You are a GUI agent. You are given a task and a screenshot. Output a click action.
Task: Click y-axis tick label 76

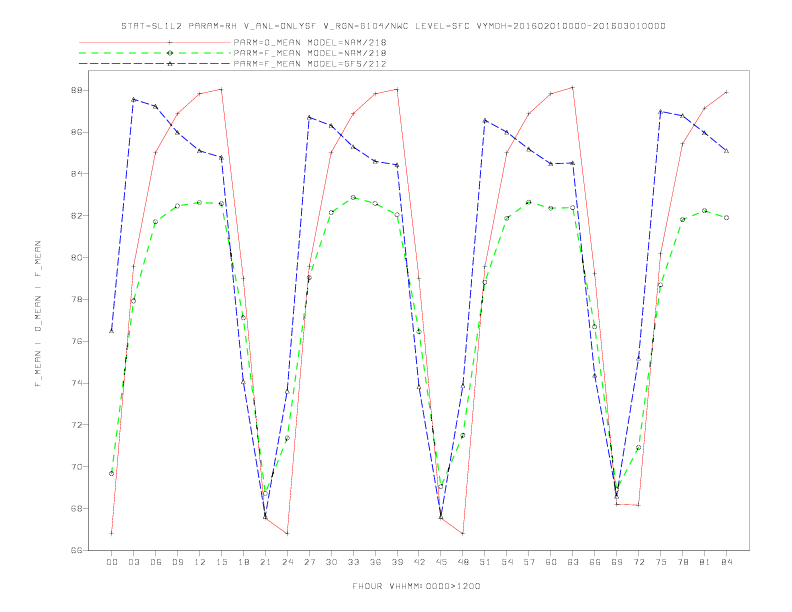(x=76, y=341)
